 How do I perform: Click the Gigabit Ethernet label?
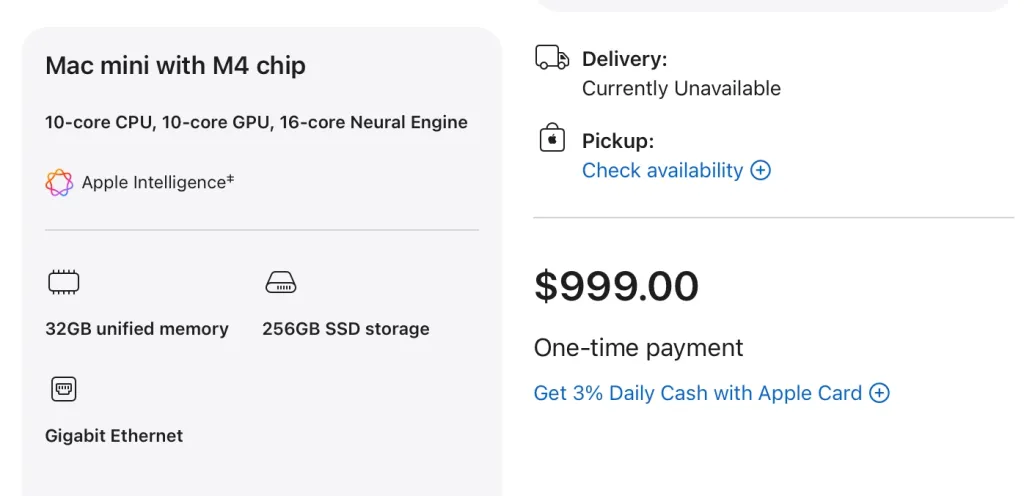pyautogui.click(x=114, y=436)
